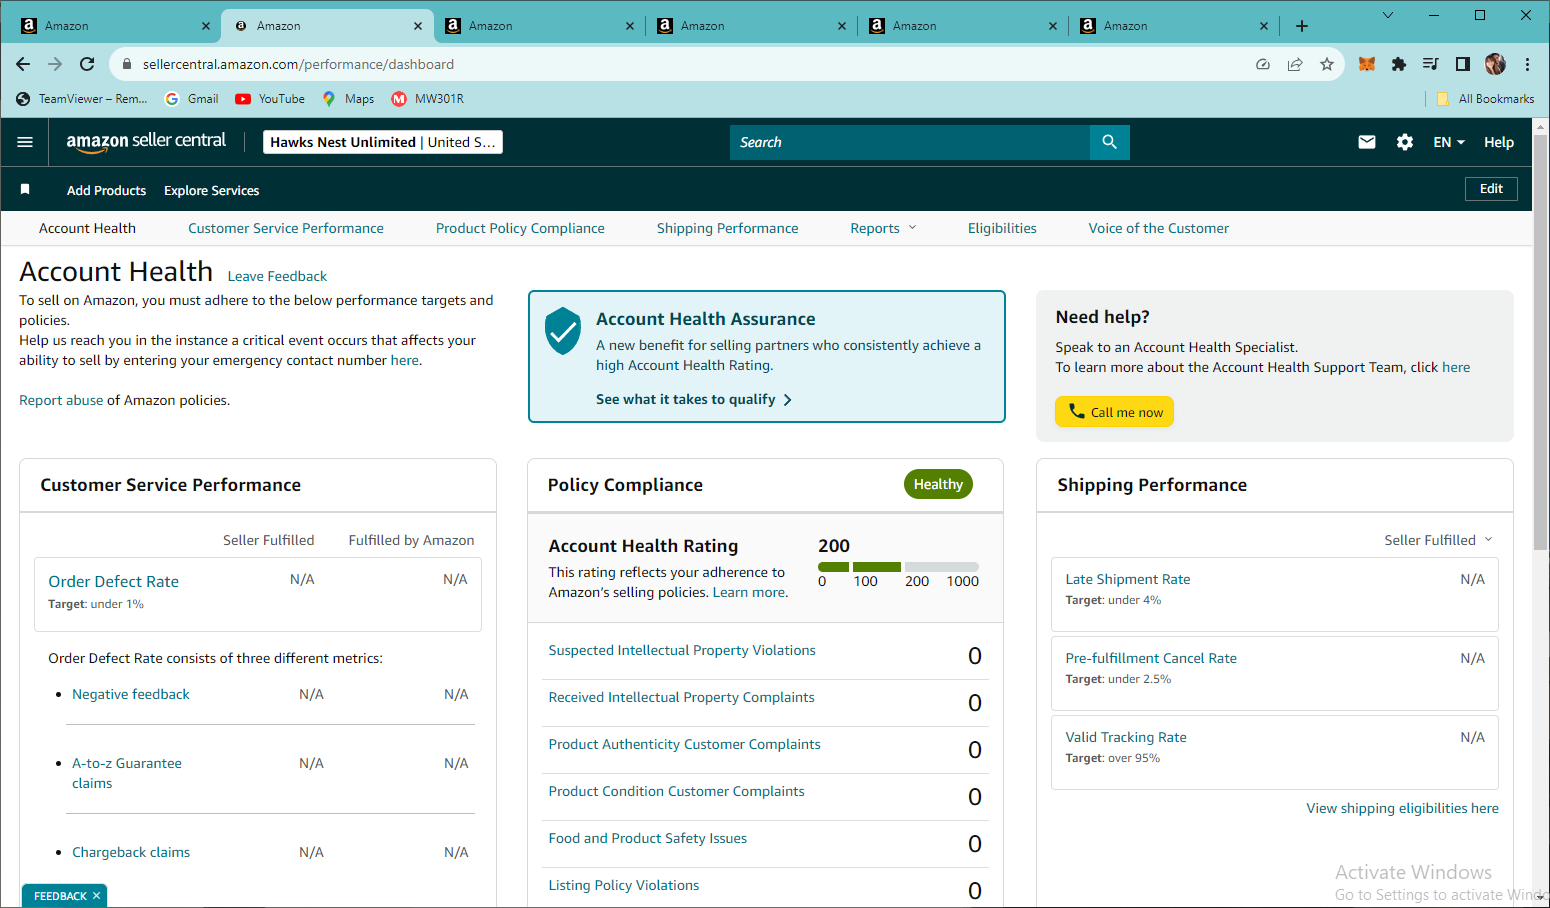Open the Seller Central hamburger menu

tap(25, 142)
